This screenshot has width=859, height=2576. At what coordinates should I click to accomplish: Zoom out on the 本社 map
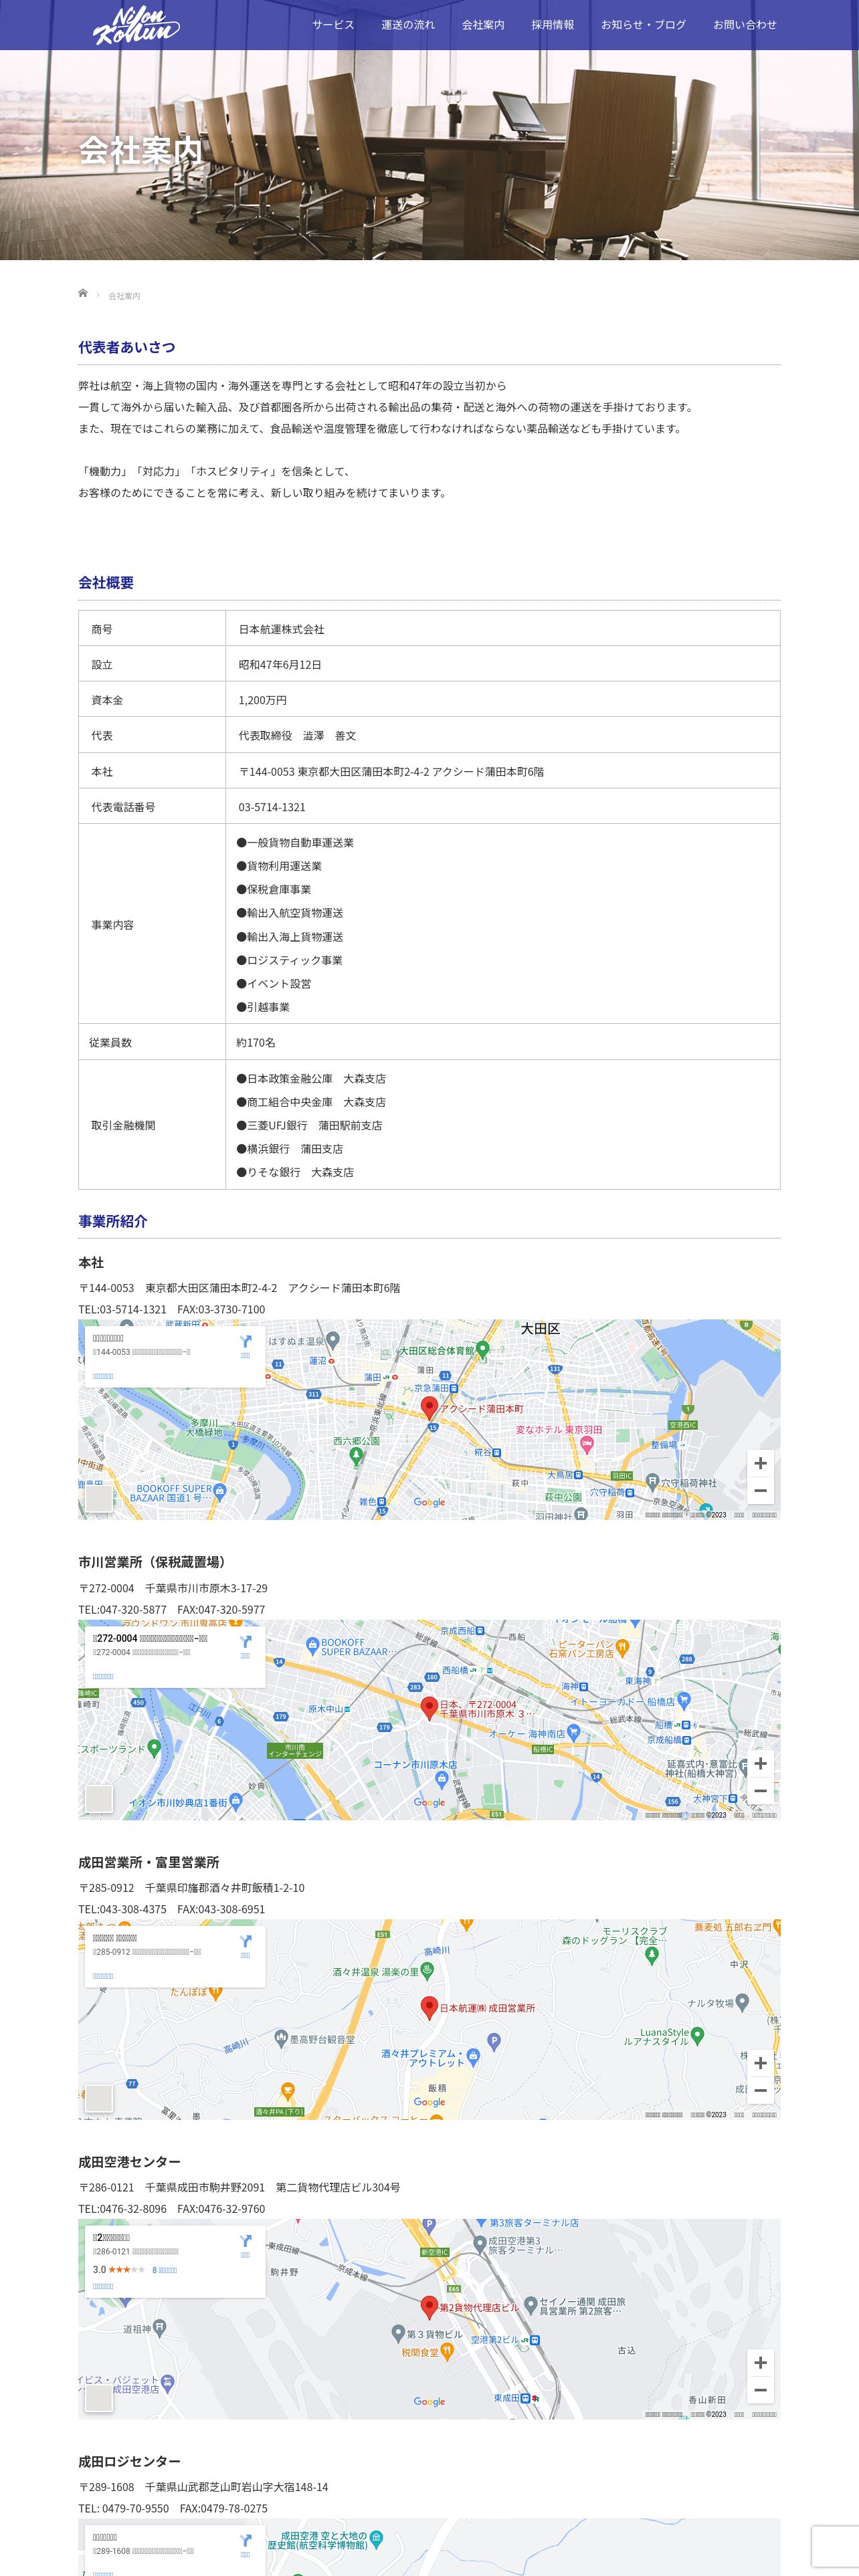(760, 1490)
